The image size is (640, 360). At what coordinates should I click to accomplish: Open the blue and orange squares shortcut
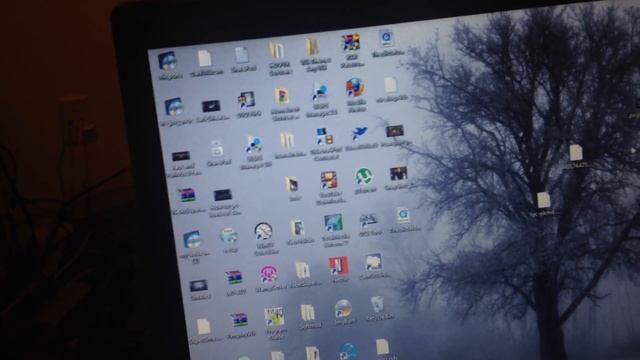pyautogui.click(x=324, y=137)
